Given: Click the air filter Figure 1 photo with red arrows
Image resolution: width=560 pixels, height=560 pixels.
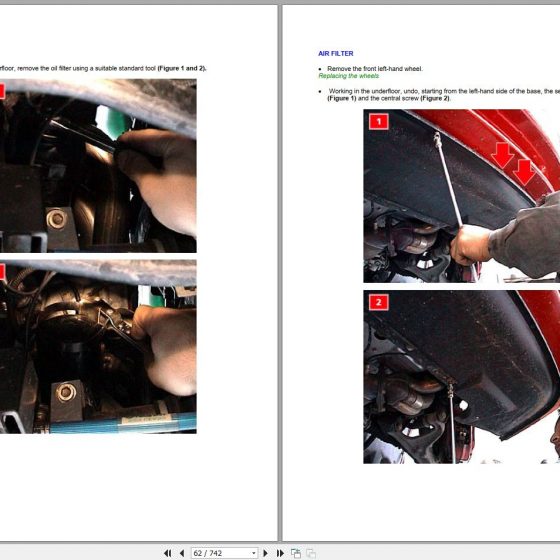Looking at the screenshot, I should (461, 196).
